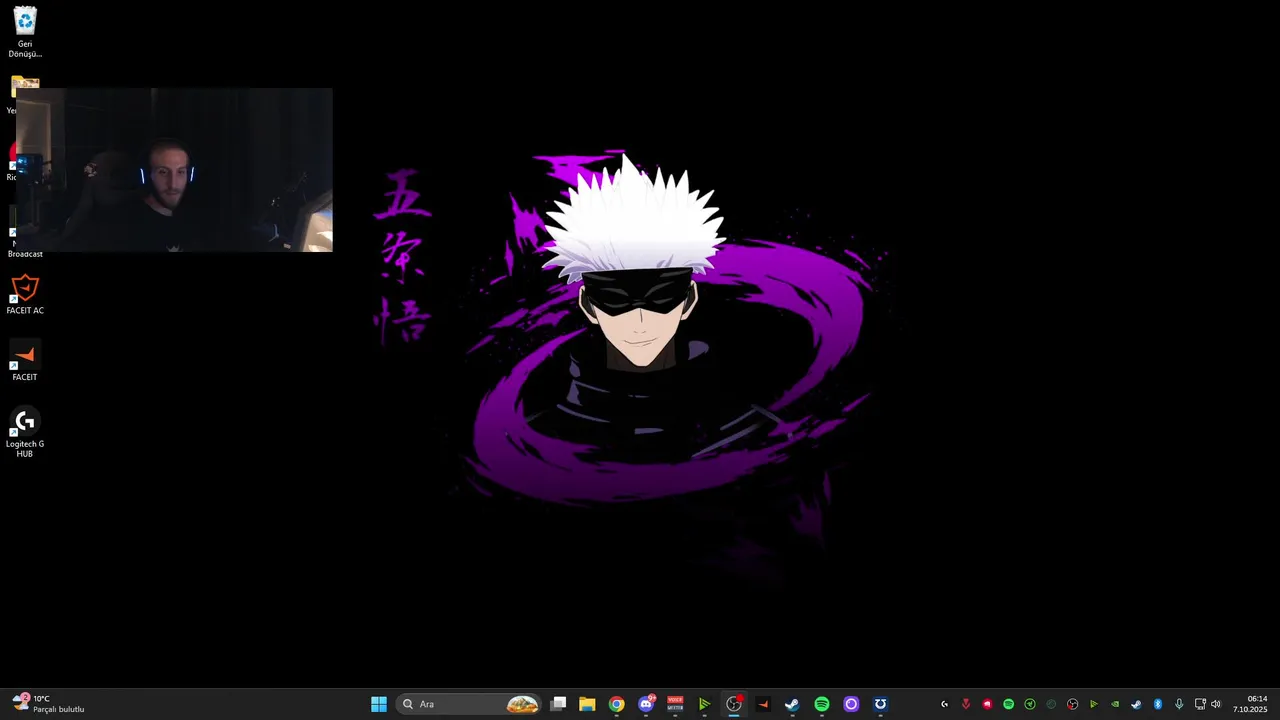Click the Steam icon in the system tray

point(1136,704)
